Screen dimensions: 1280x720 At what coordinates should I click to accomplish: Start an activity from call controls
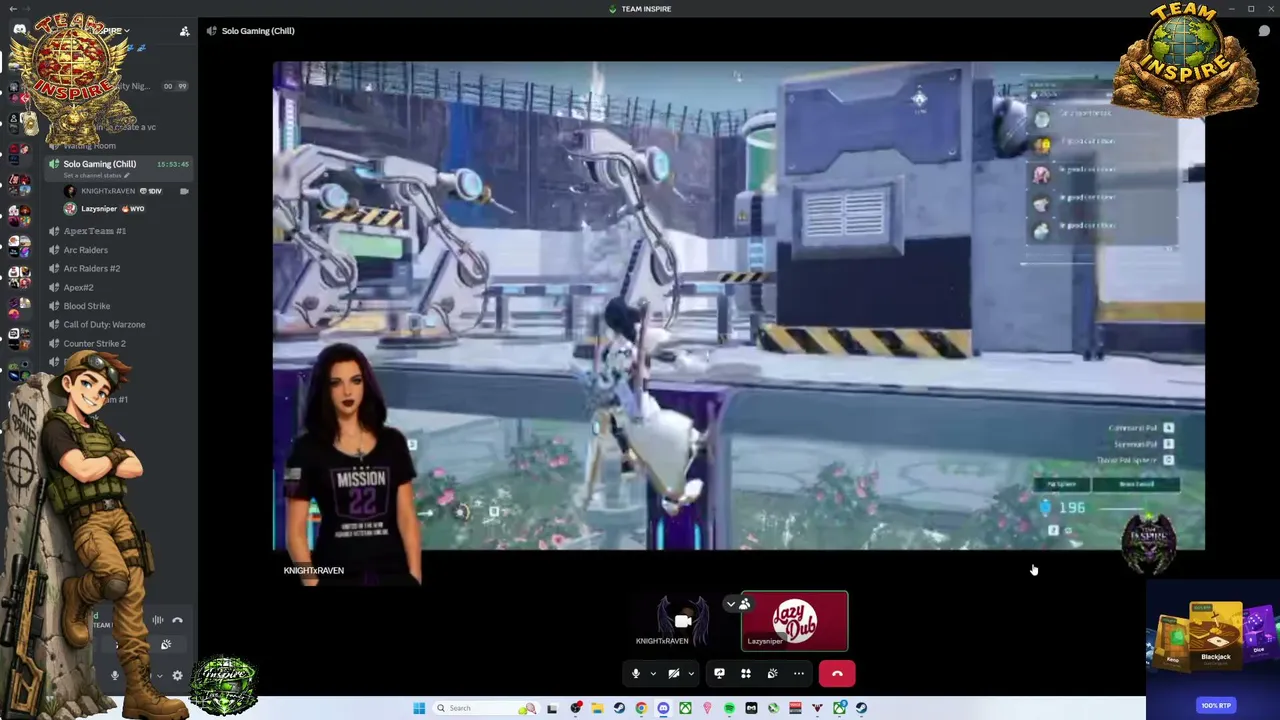coord(745,674)
